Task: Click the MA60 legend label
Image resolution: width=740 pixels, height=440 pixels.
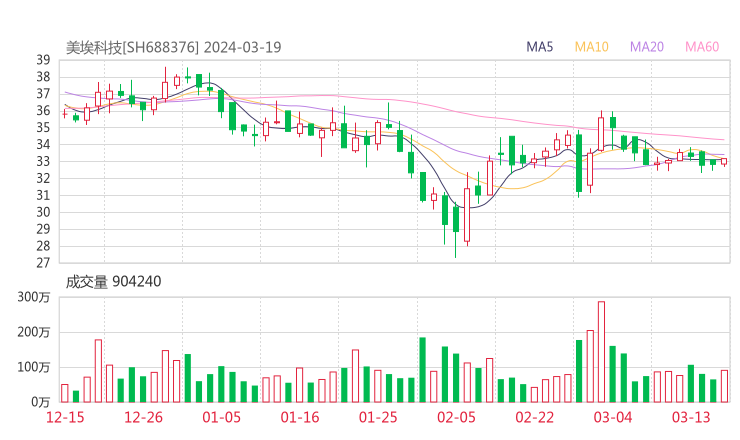Action: point(702,47)
